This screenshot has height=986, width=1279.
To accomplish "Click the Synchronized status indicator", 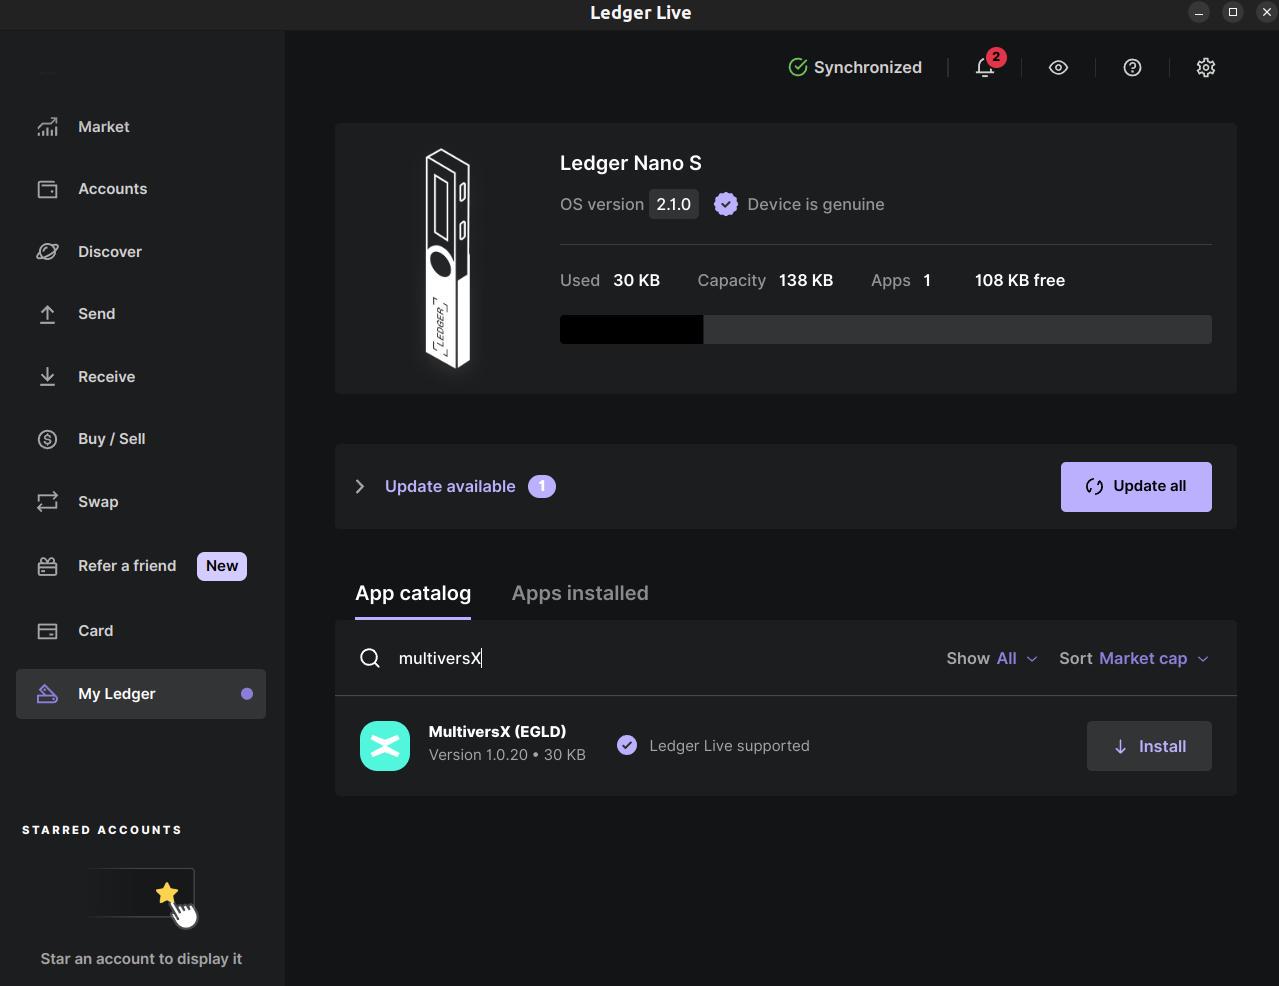I will pyautogui.click(x=855, y=67).
